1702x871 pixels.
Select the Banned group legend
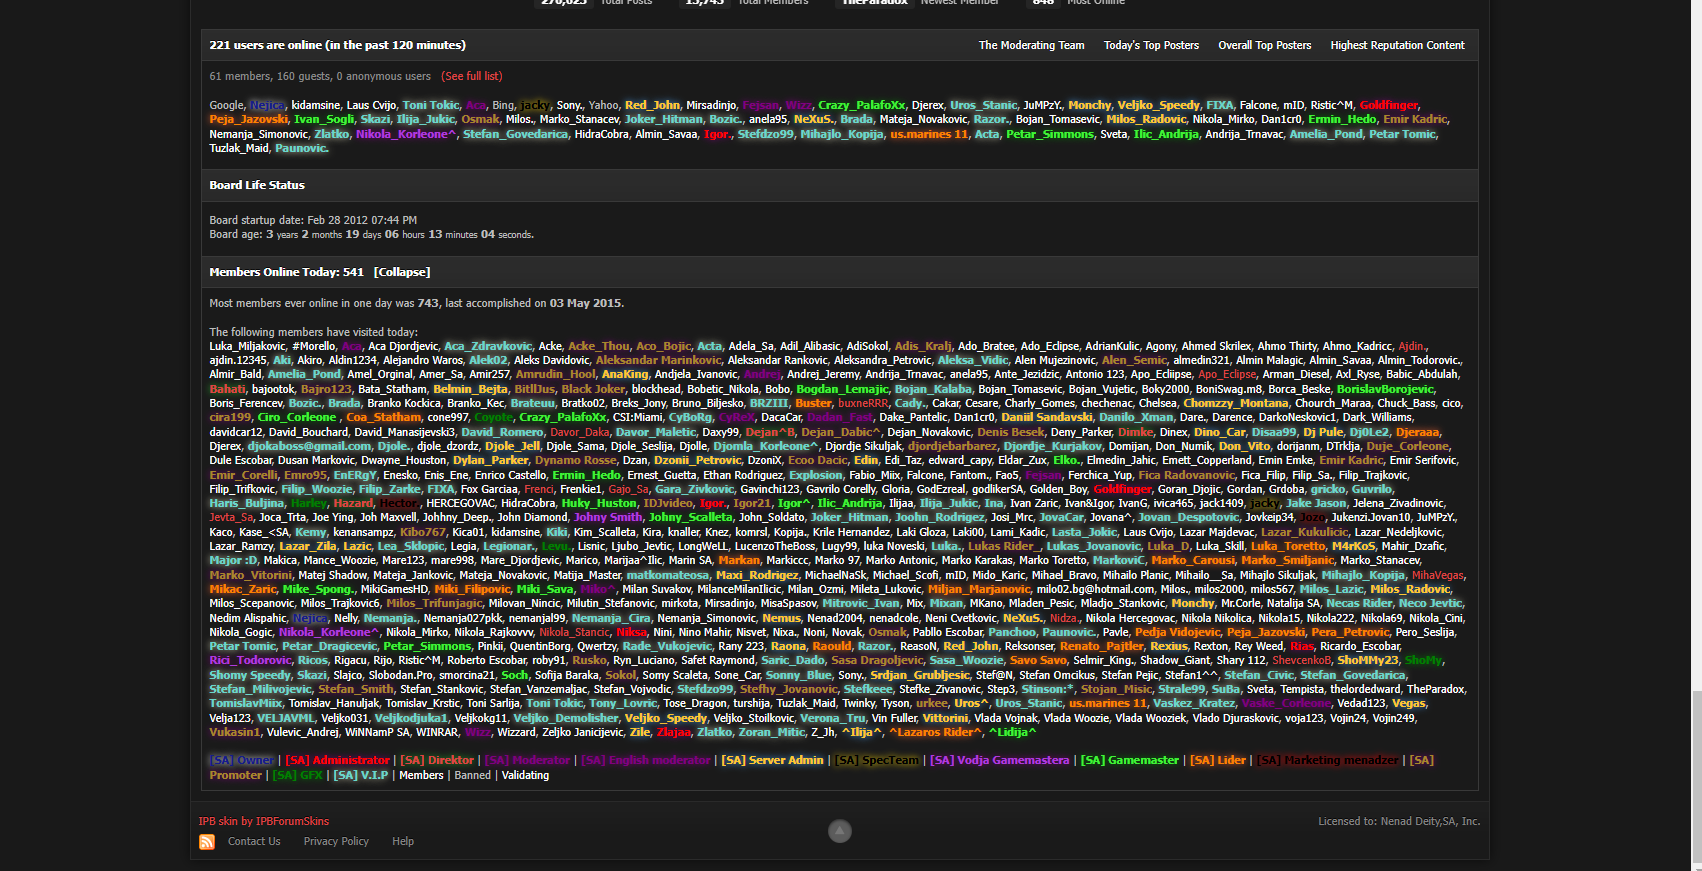click(x=473, y=775)
